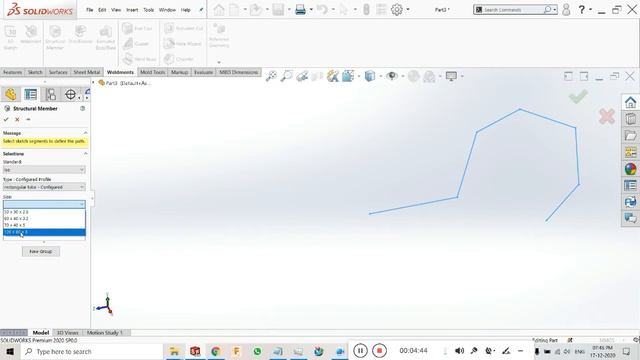Switch to the PropertyManager tab icon
Screen dimensions: 640x360
point(31,94)
